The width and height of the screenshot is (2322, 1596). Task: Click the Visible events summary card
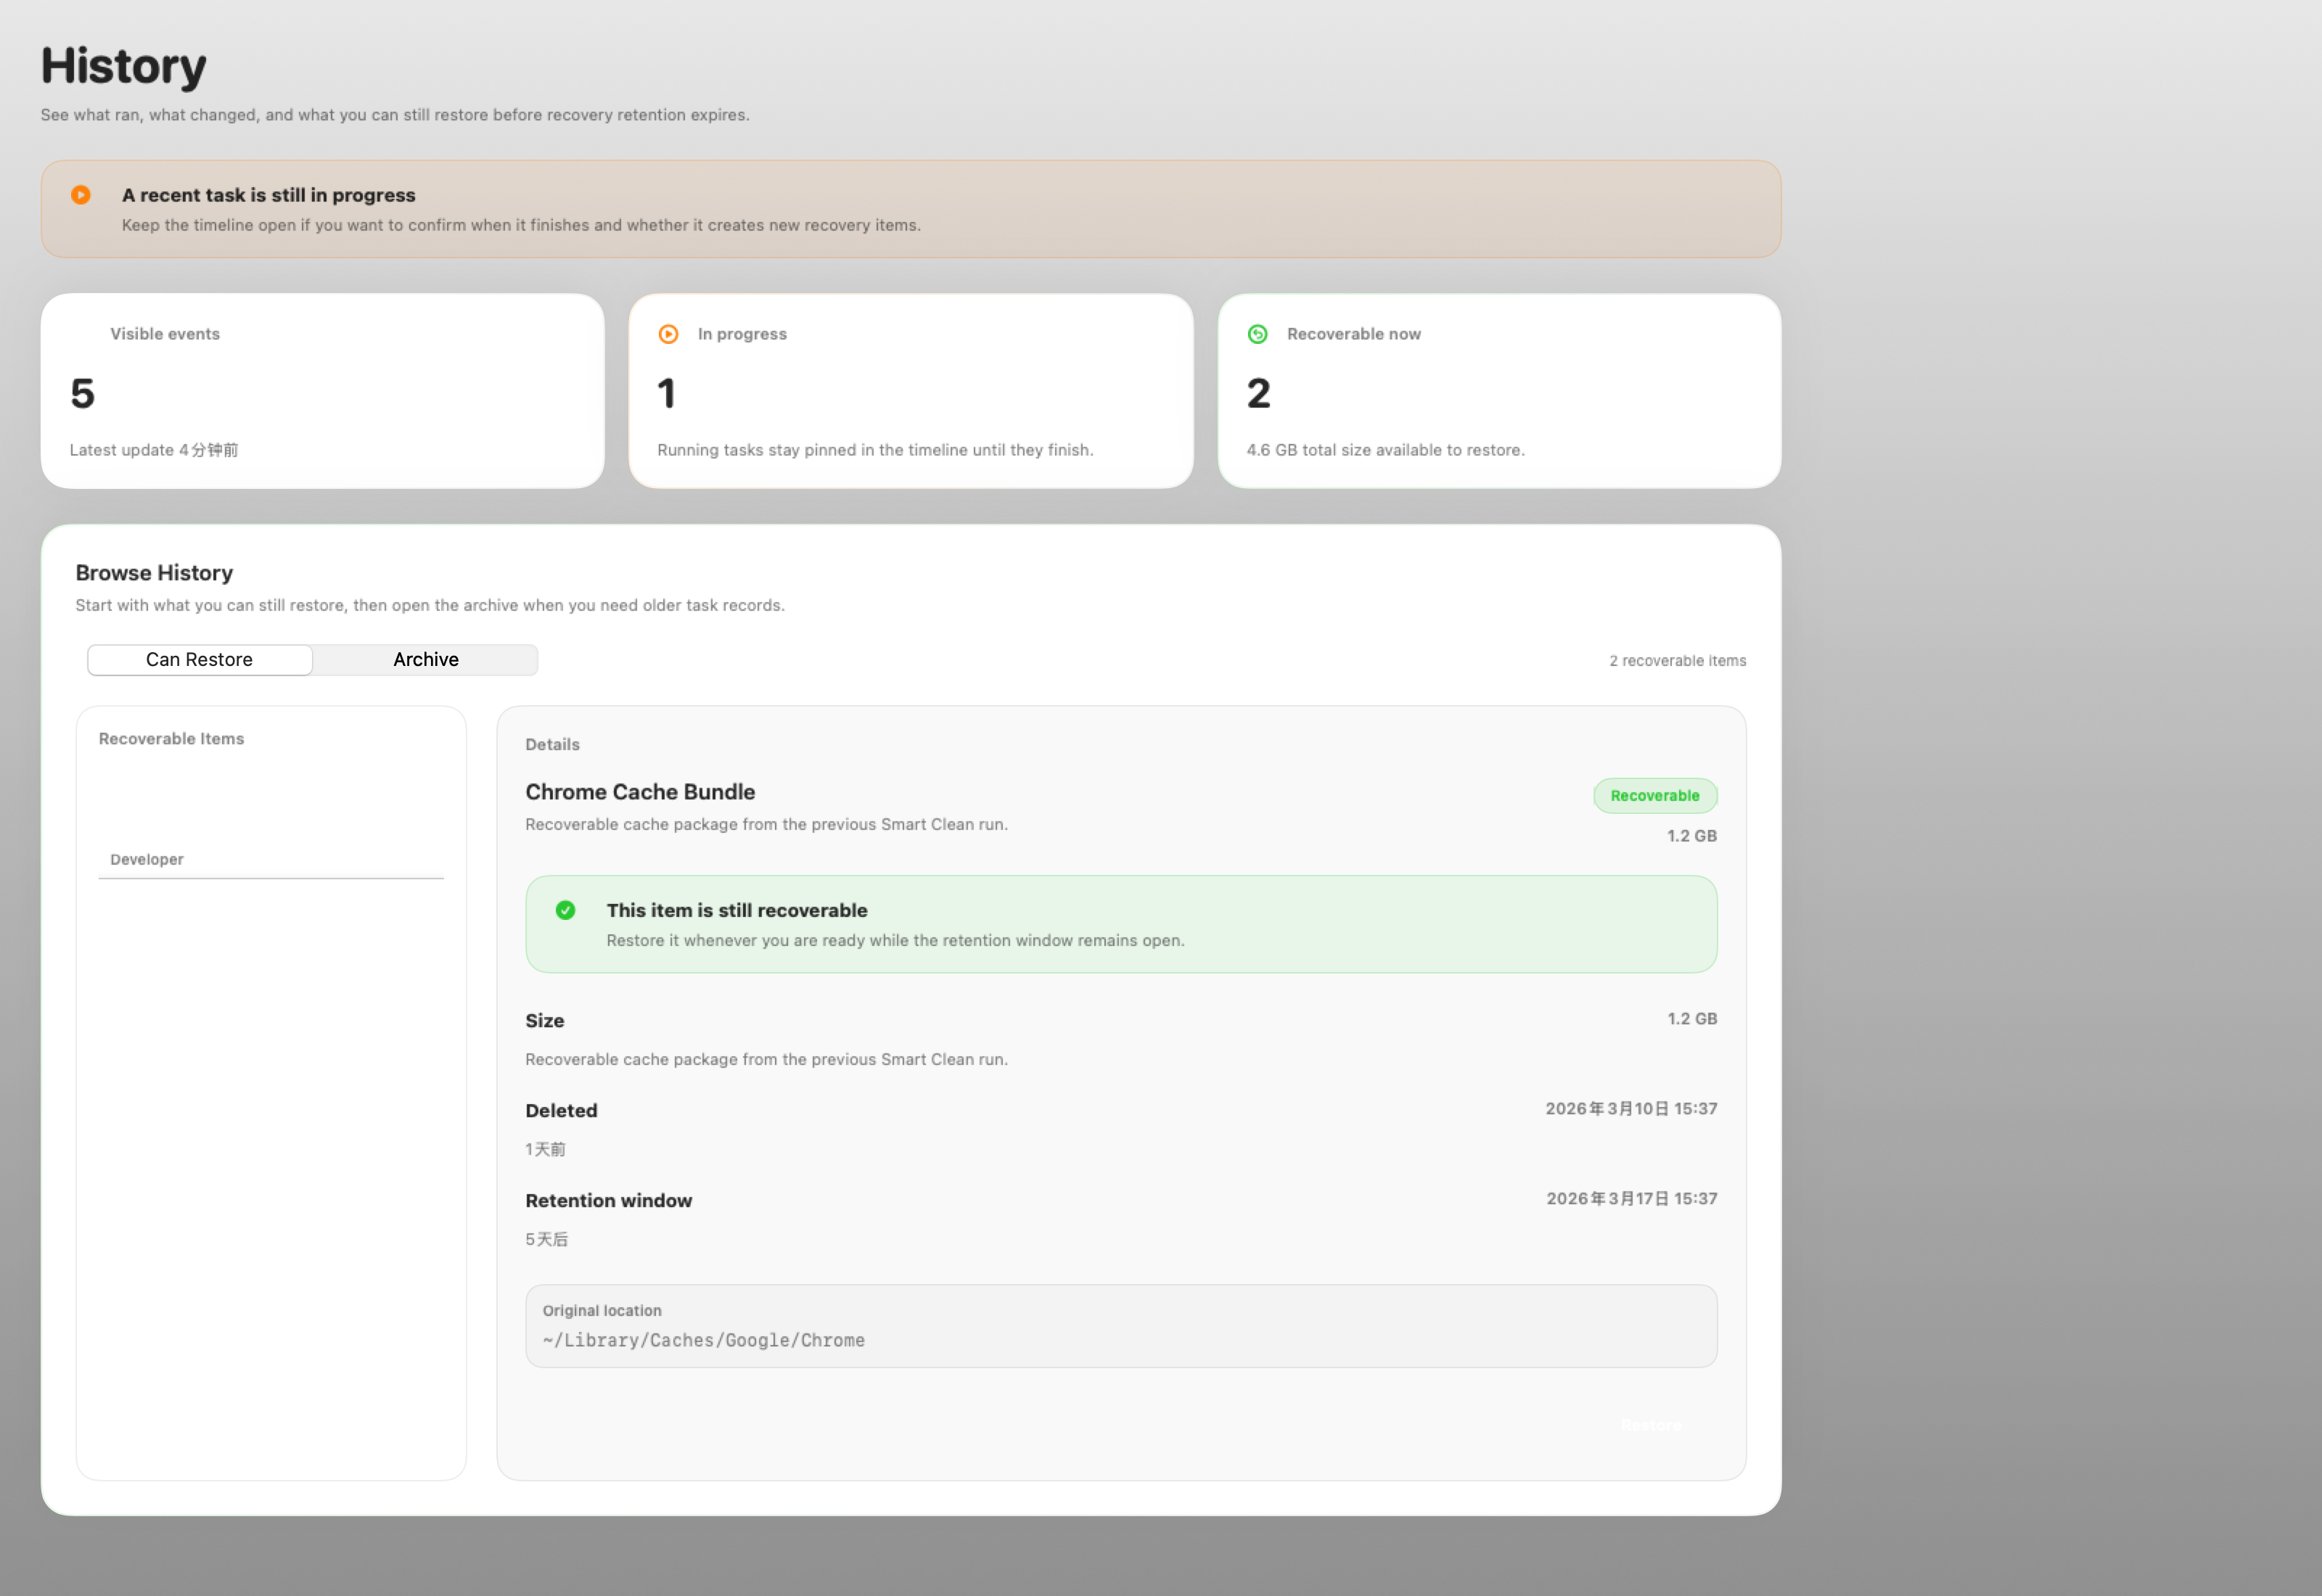pyautogui.click(x=322, y=391)
